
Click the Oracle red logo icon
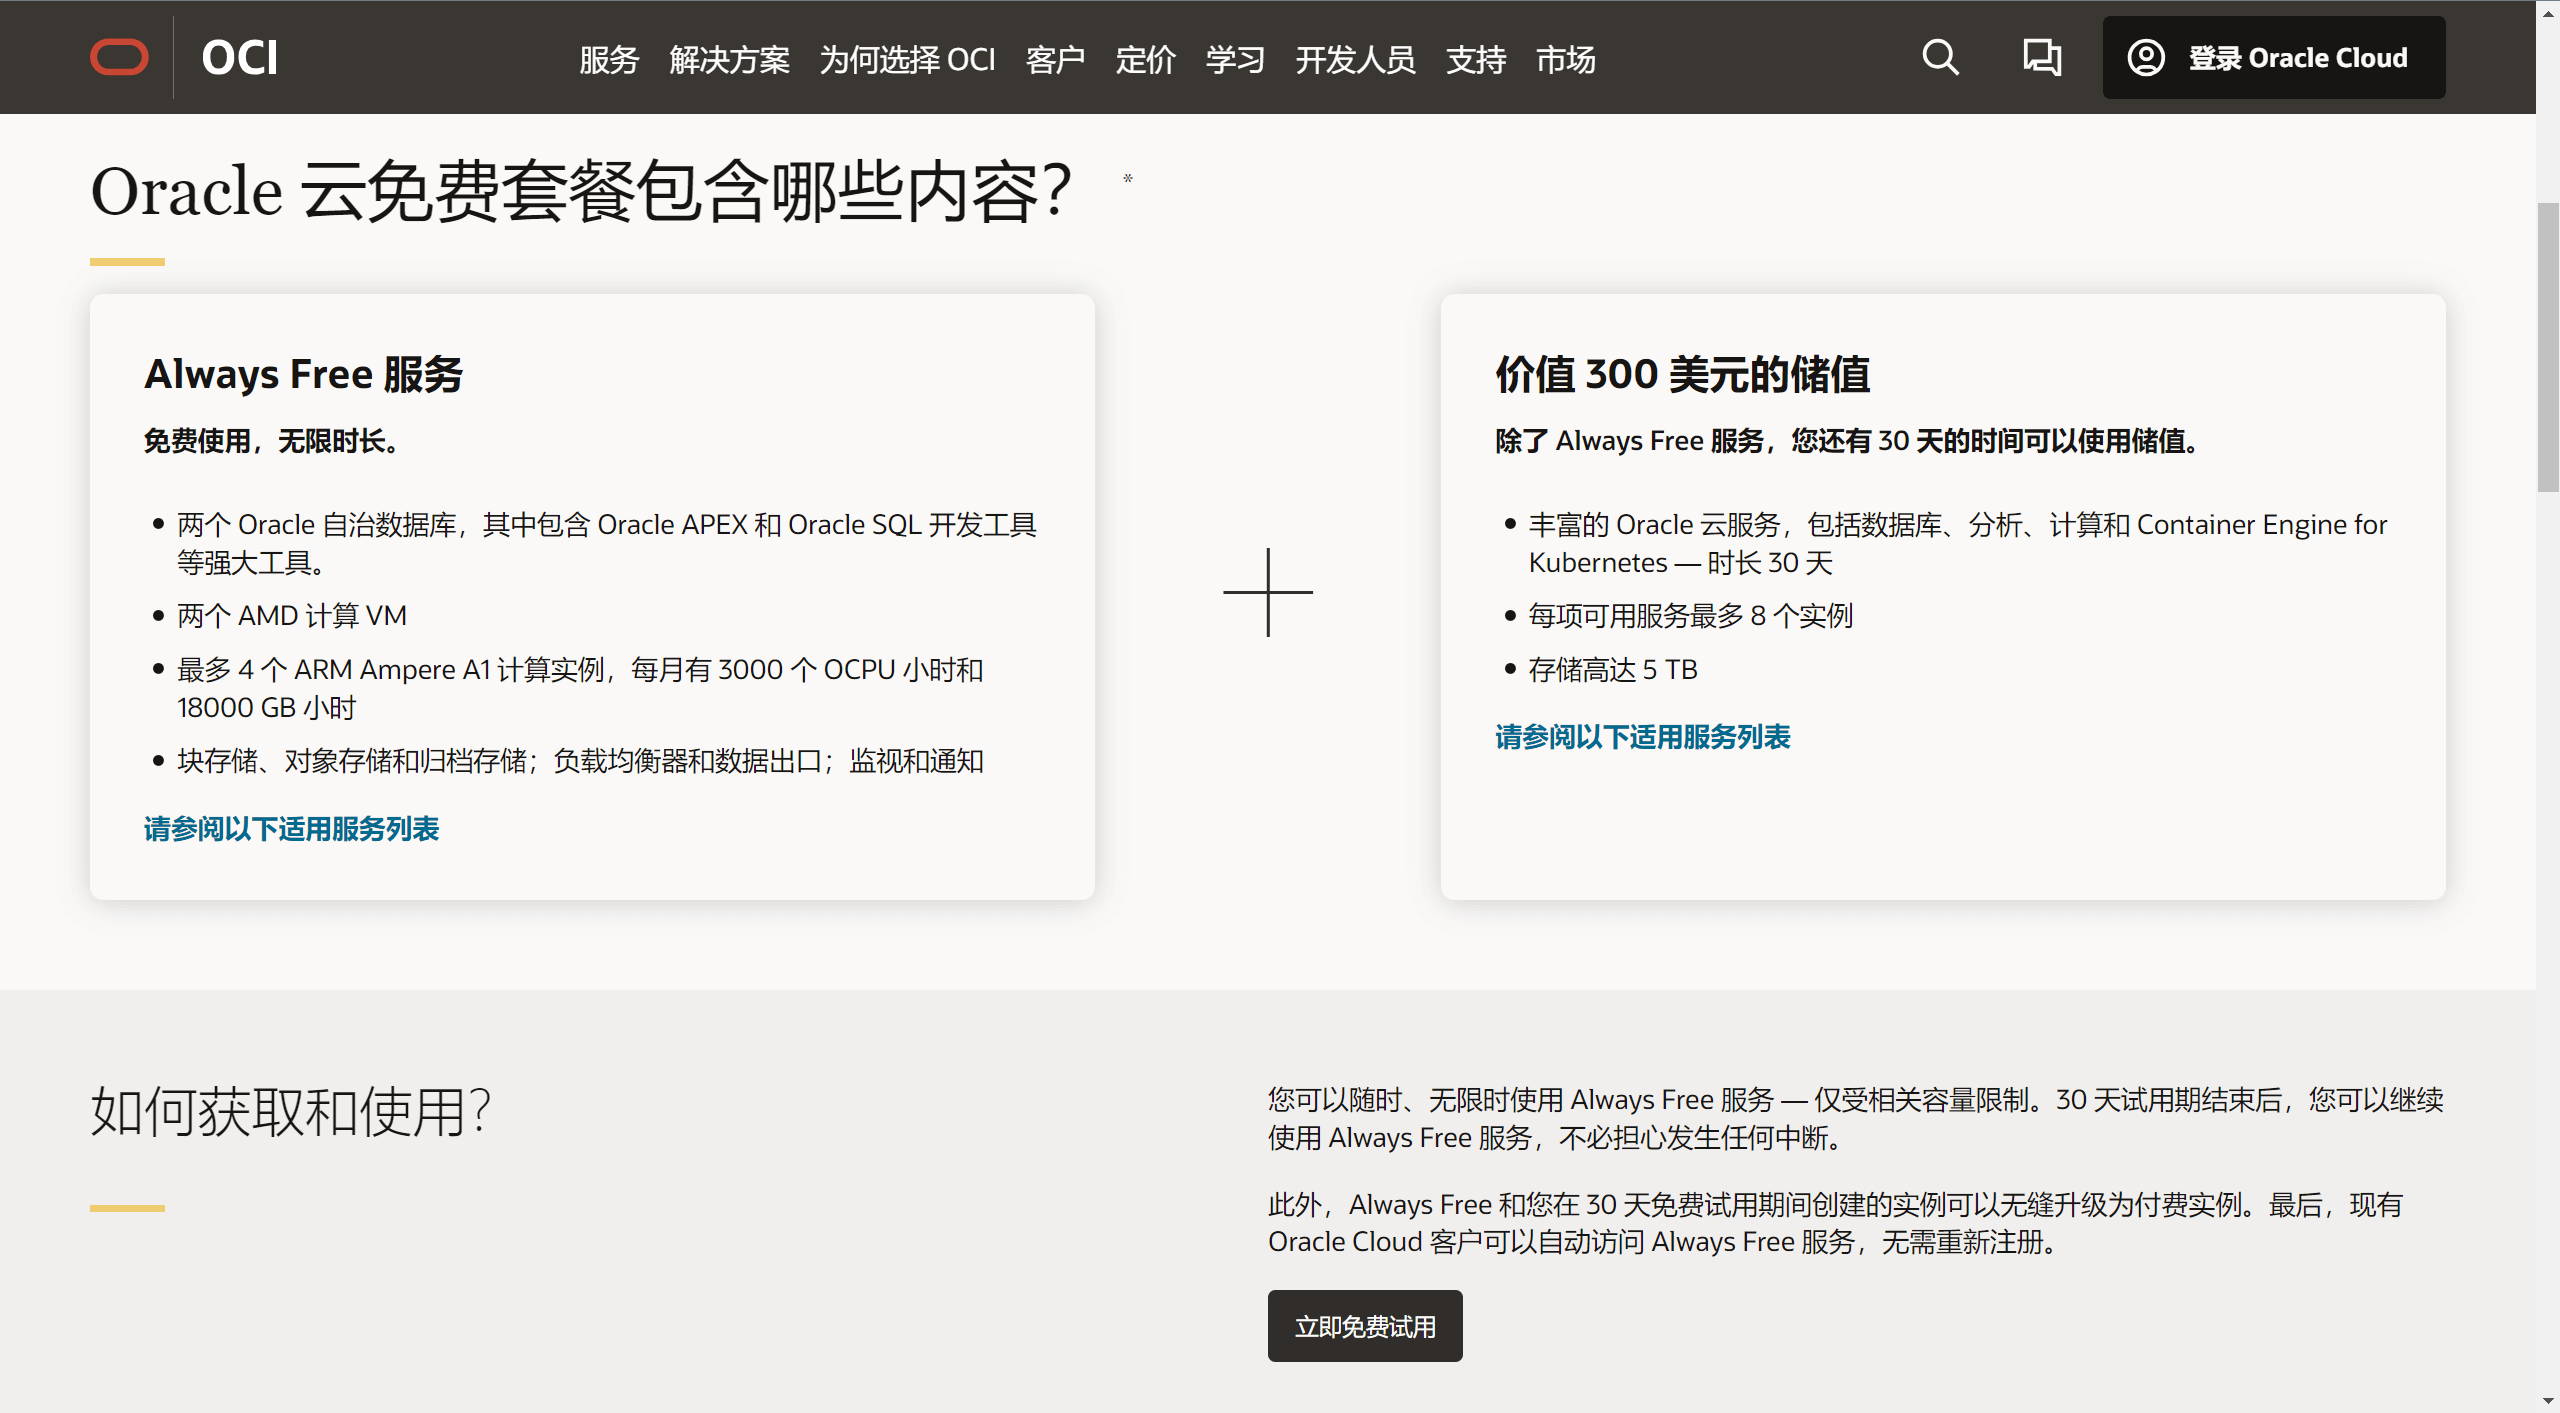pyautogui.click(x=119, y=58)
